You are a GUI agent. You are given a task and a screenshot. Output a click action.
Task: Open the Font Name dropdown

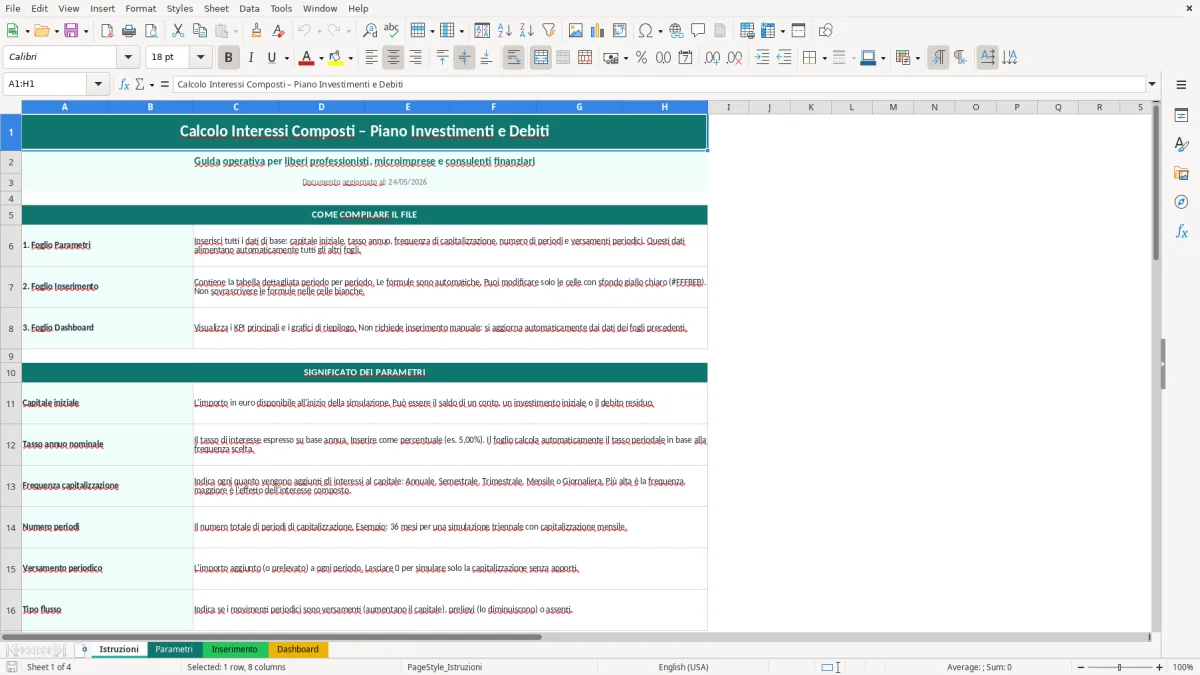(x=129, y=58)
